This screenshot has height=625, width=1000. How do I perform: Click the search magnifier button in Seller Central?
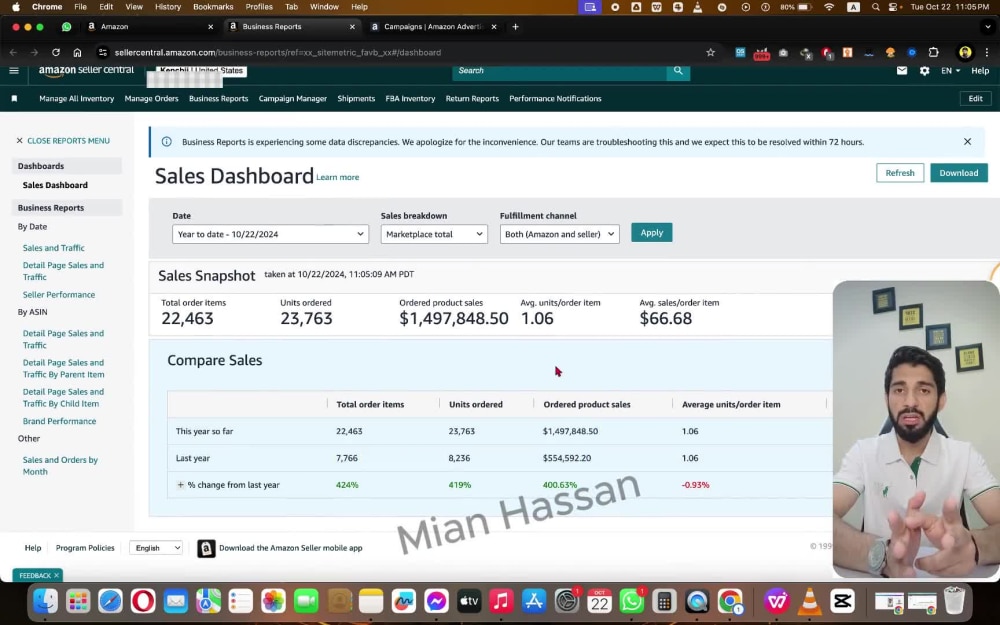[x=678, y=71]
